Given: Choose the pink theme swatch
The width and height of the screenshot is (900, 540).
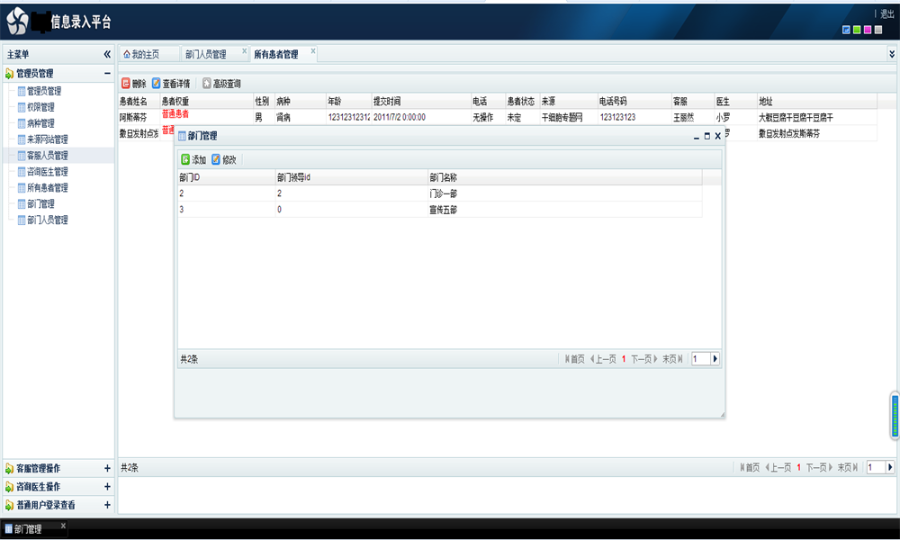Looking at the screenshot, I should [x=867, y=30].
